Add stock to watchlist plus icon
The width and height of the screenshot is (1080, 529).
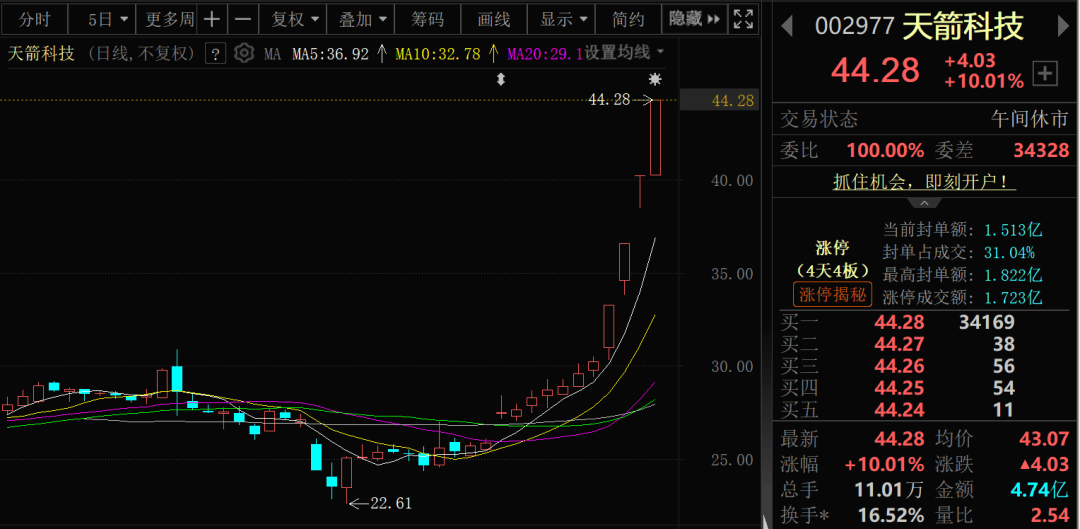coord(1045,73)
